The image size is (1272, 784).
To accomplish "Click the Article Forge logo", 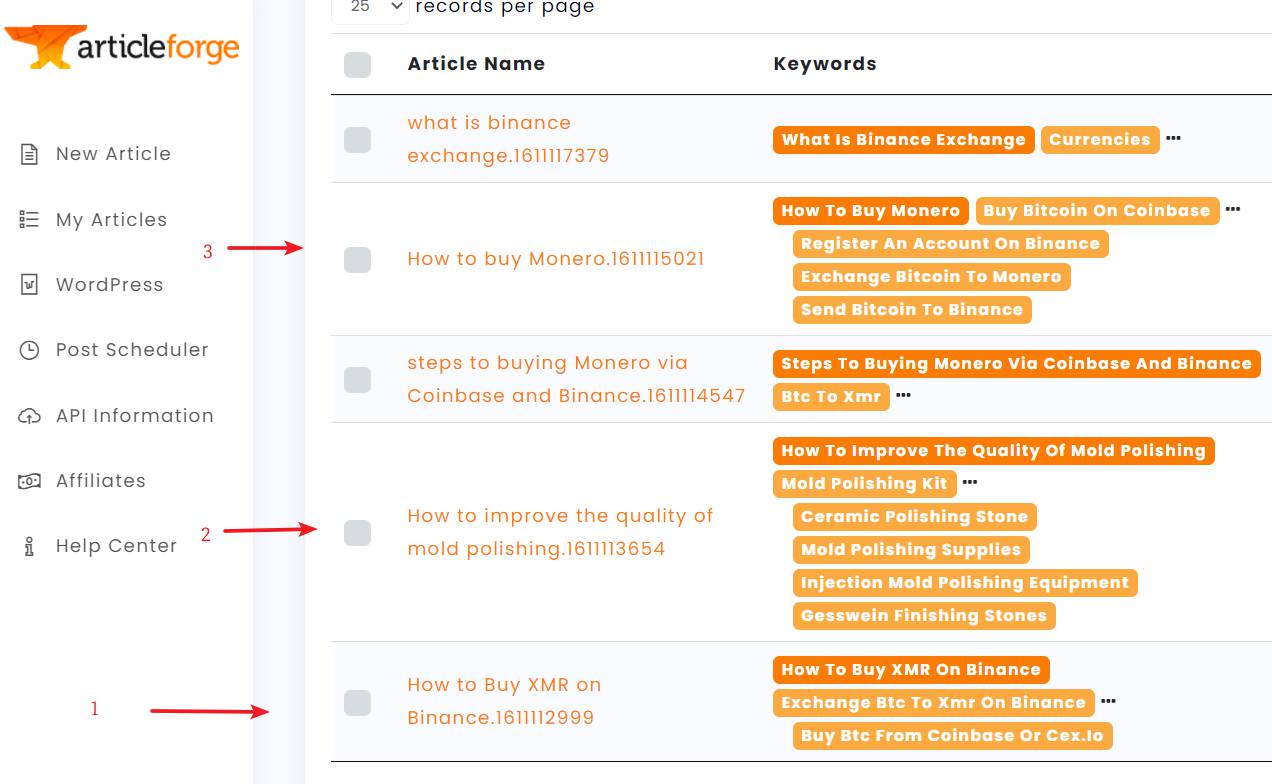I will (122, 47).
